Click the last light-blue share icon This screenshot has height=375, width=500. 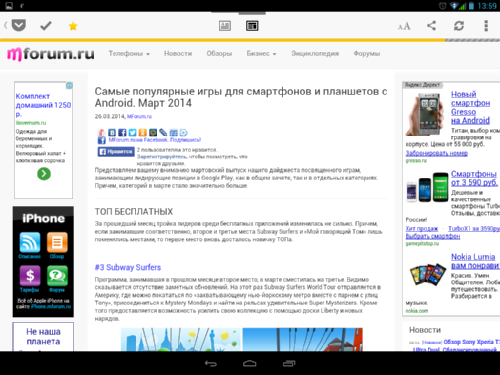click(x=184, y=133)
